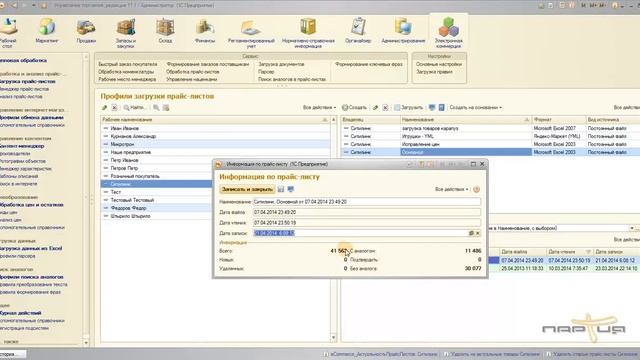Select Профили обмена данными in sidebar
This screenshot has height=360, width=640.
click(31, 118)
